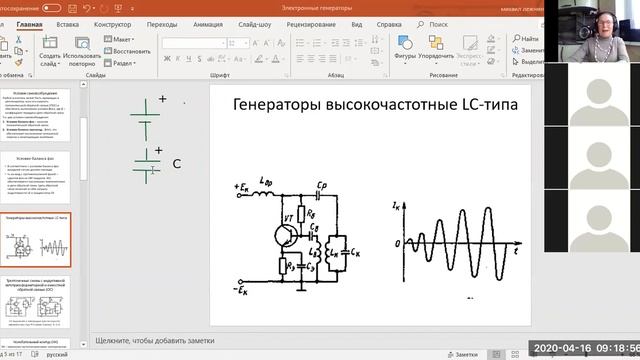The width and height of the screenshot is (640, 360).
Task: Start slide show from beginning icon in title bar
Action: (x=119, y=8)
